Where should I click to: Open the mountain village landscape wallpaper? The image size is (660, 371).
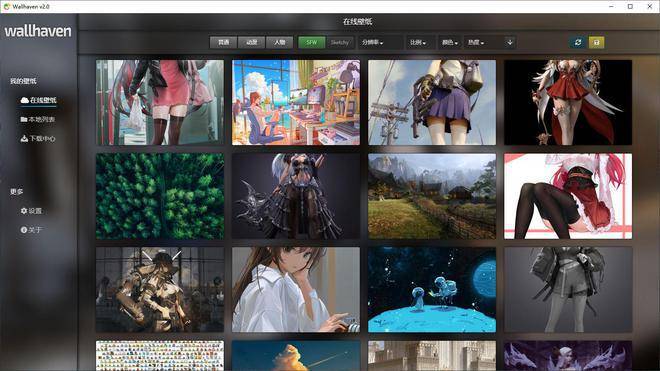(432, 196)
